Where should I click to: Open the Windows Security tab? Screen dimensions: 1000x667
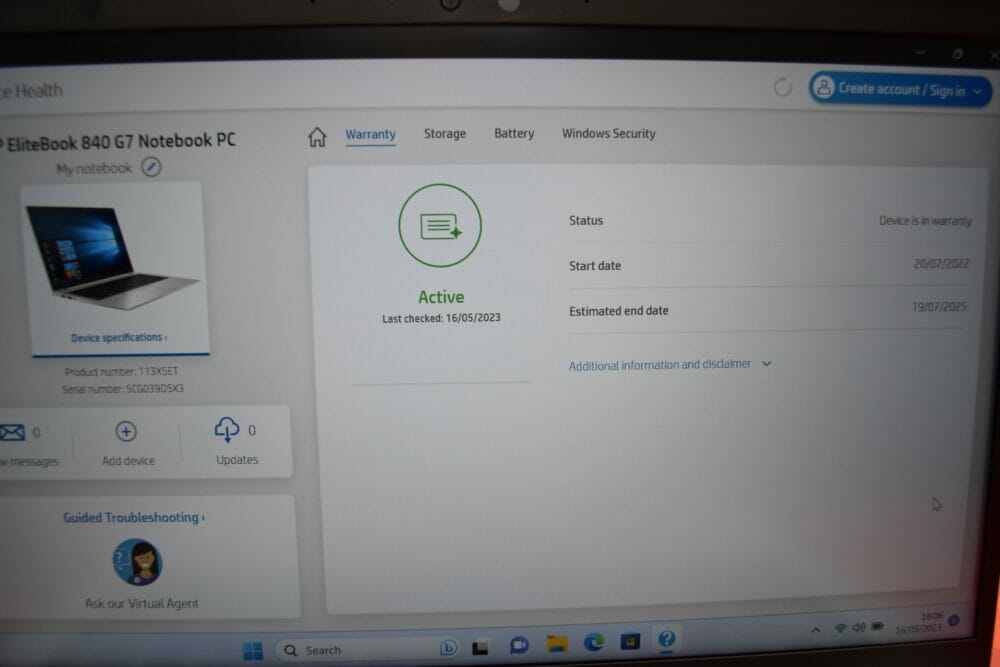pos(608,133)
